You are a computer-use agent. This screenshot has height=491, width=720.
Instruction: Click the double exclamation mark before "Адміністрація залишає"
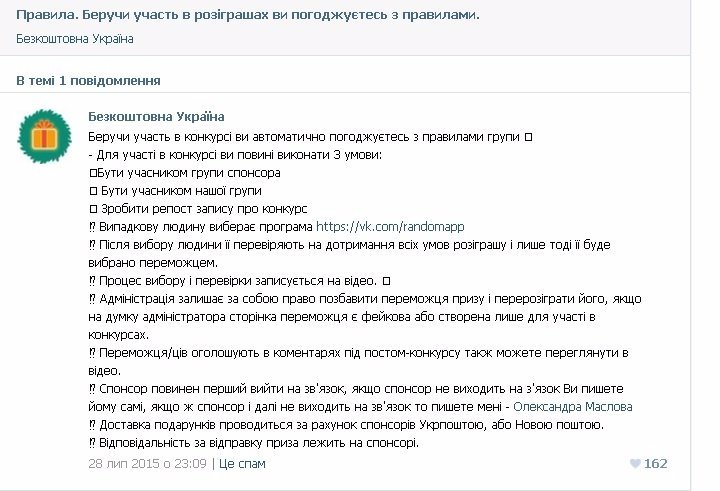pyautogui.click(x=92, y=299)
